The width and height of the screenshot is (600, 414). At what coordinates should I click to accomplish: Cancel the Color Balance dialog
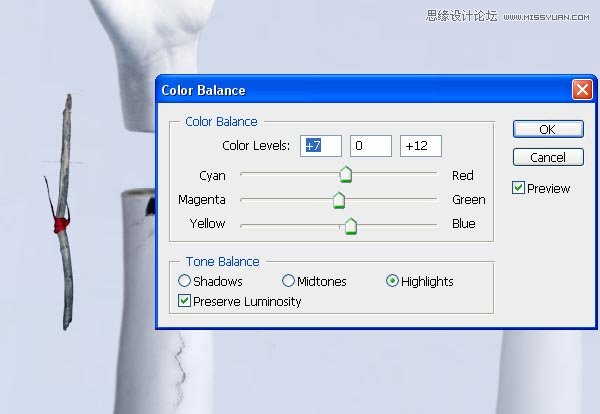coord(548,157)
